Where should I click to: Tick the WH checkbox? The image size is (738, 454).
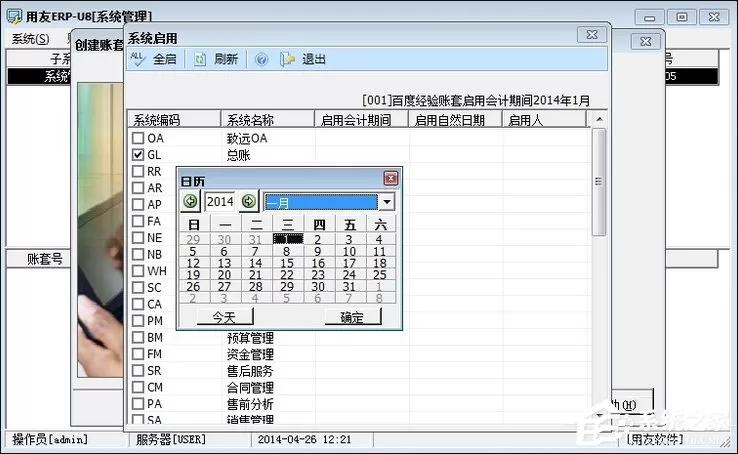(x=138, y=271)
